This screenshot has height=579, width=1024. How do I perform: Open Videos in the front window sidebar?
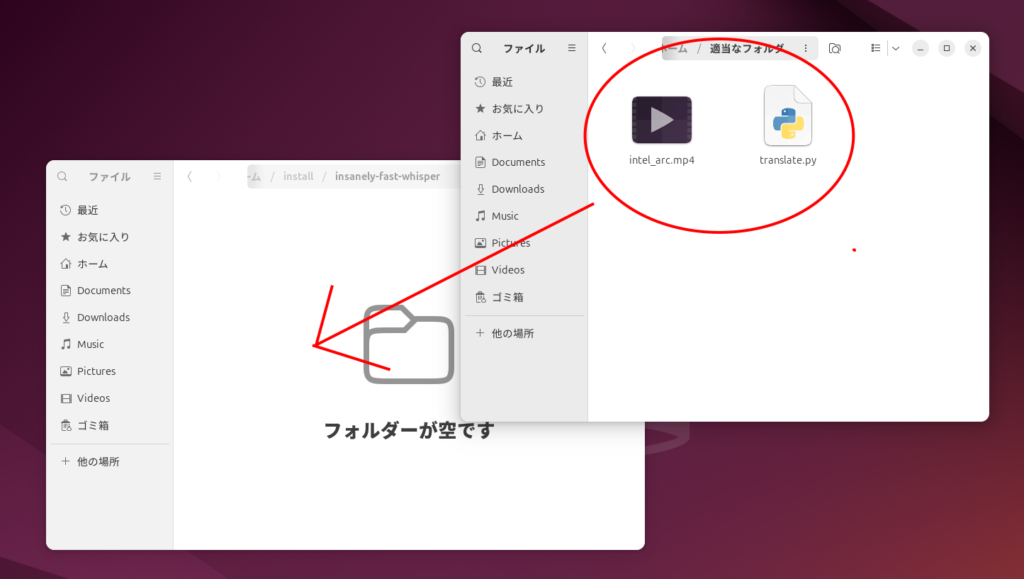click(x=507, y=270)
